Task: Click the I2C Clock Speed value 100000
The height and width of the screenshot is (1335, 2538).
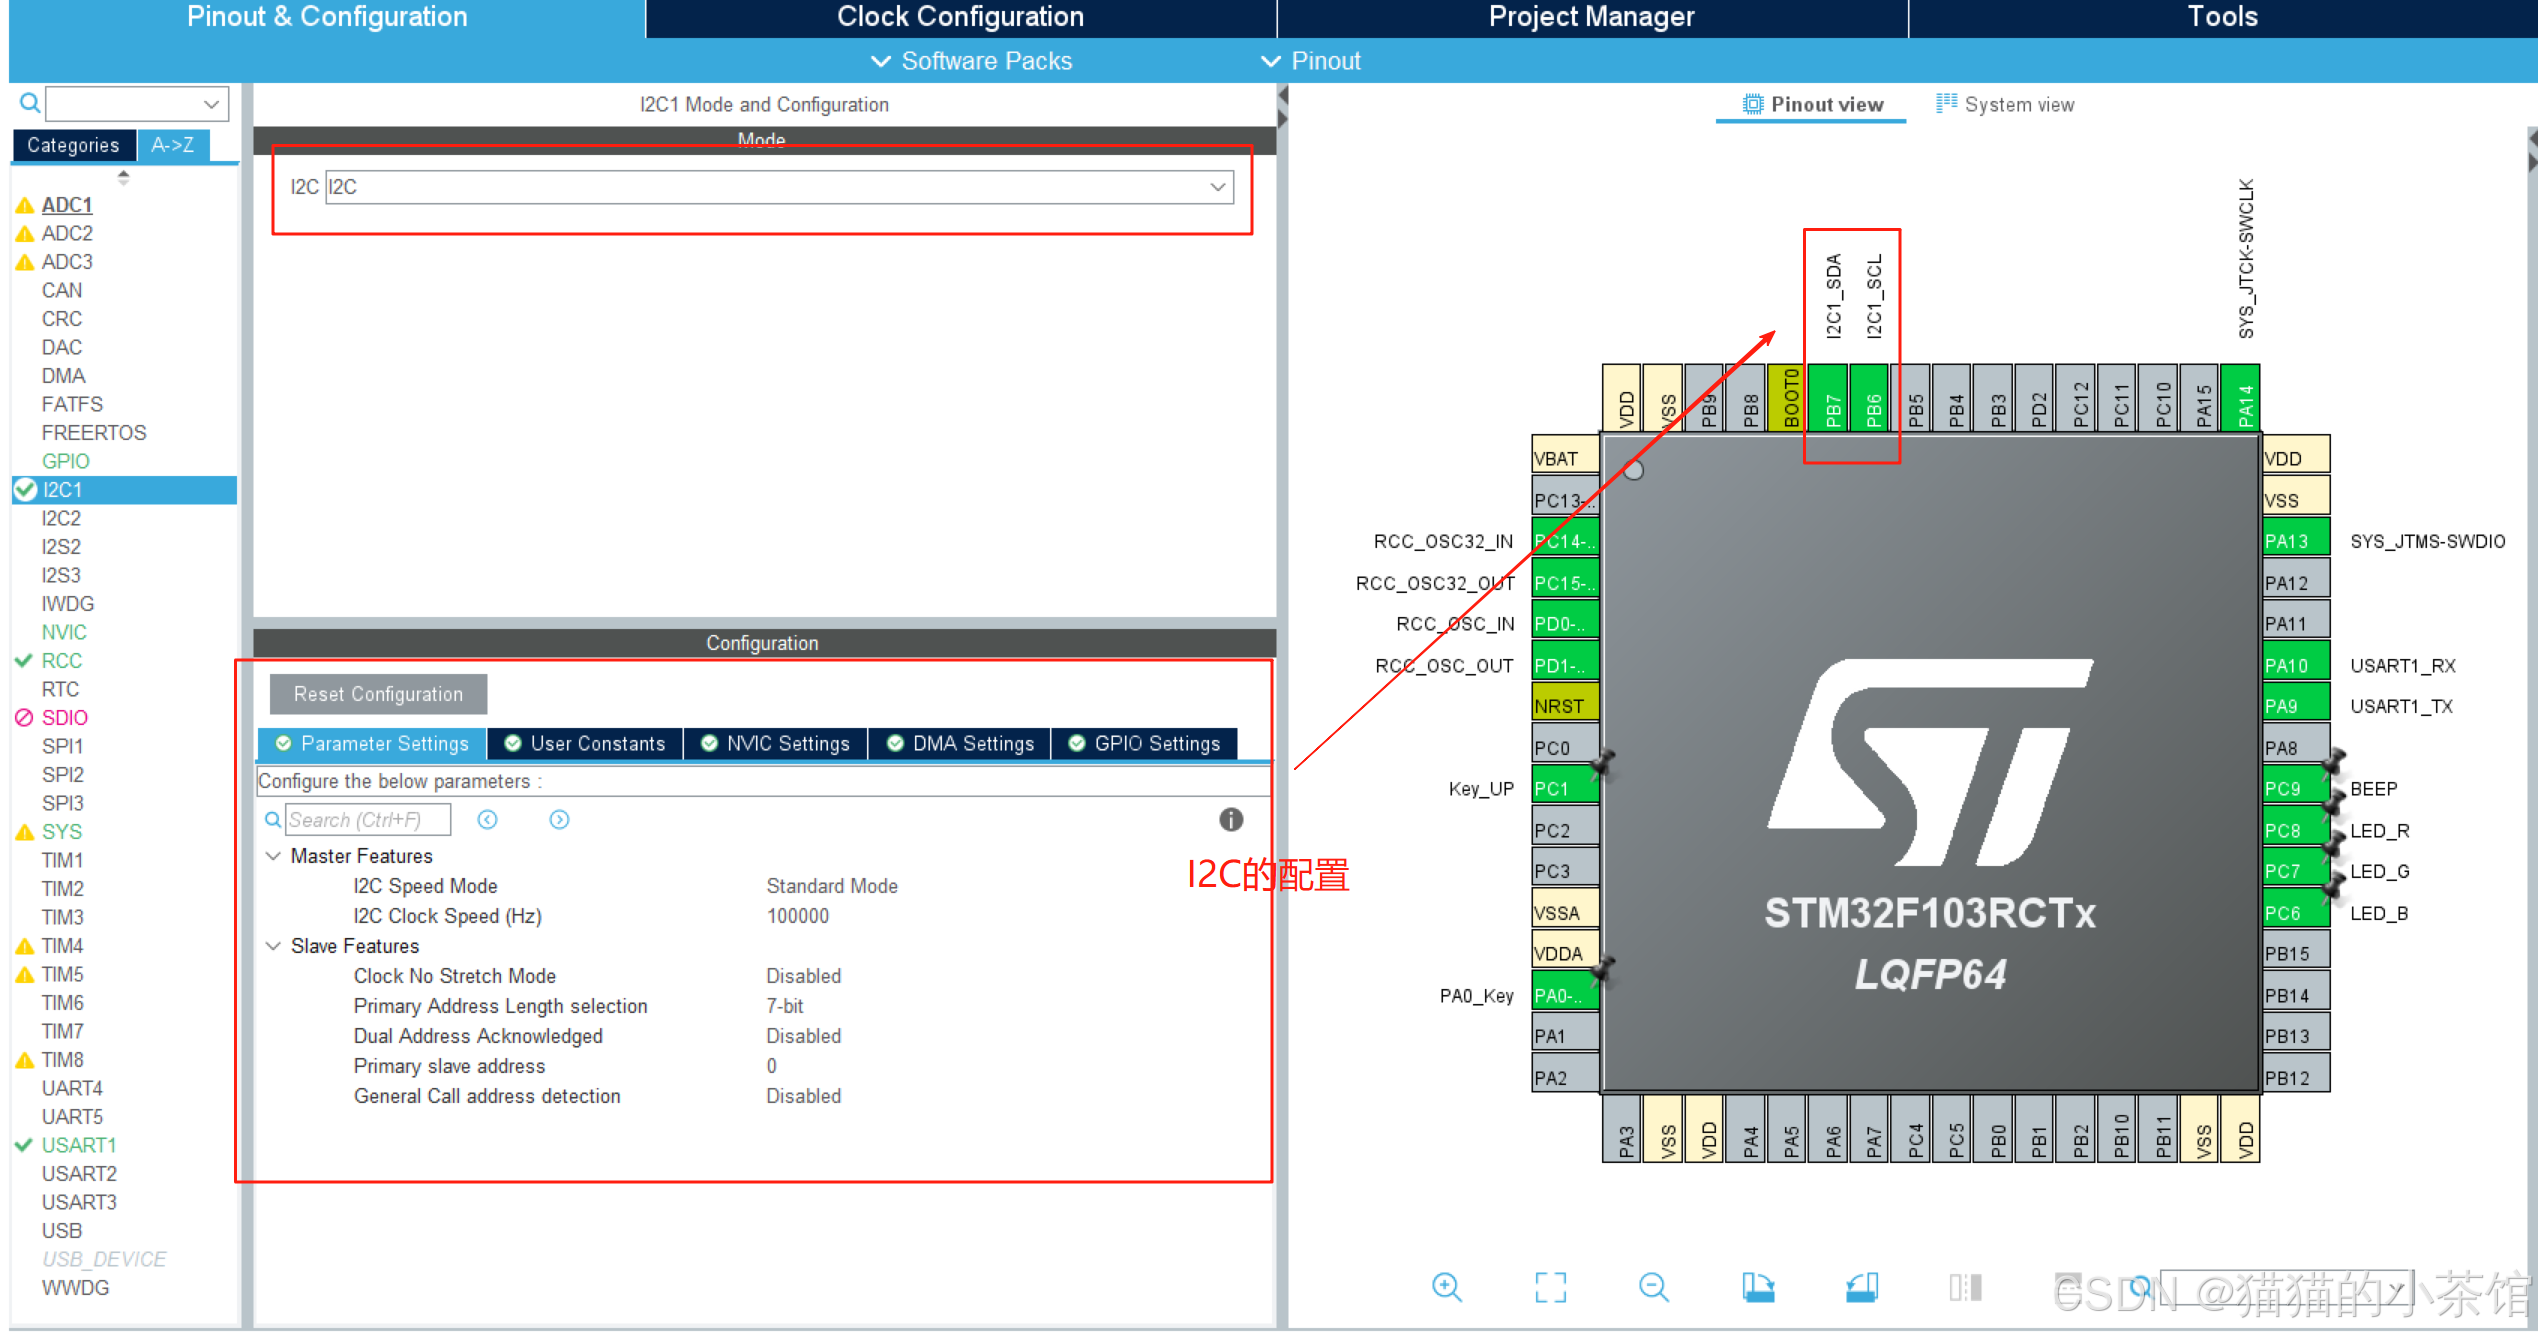Action: 797,916
